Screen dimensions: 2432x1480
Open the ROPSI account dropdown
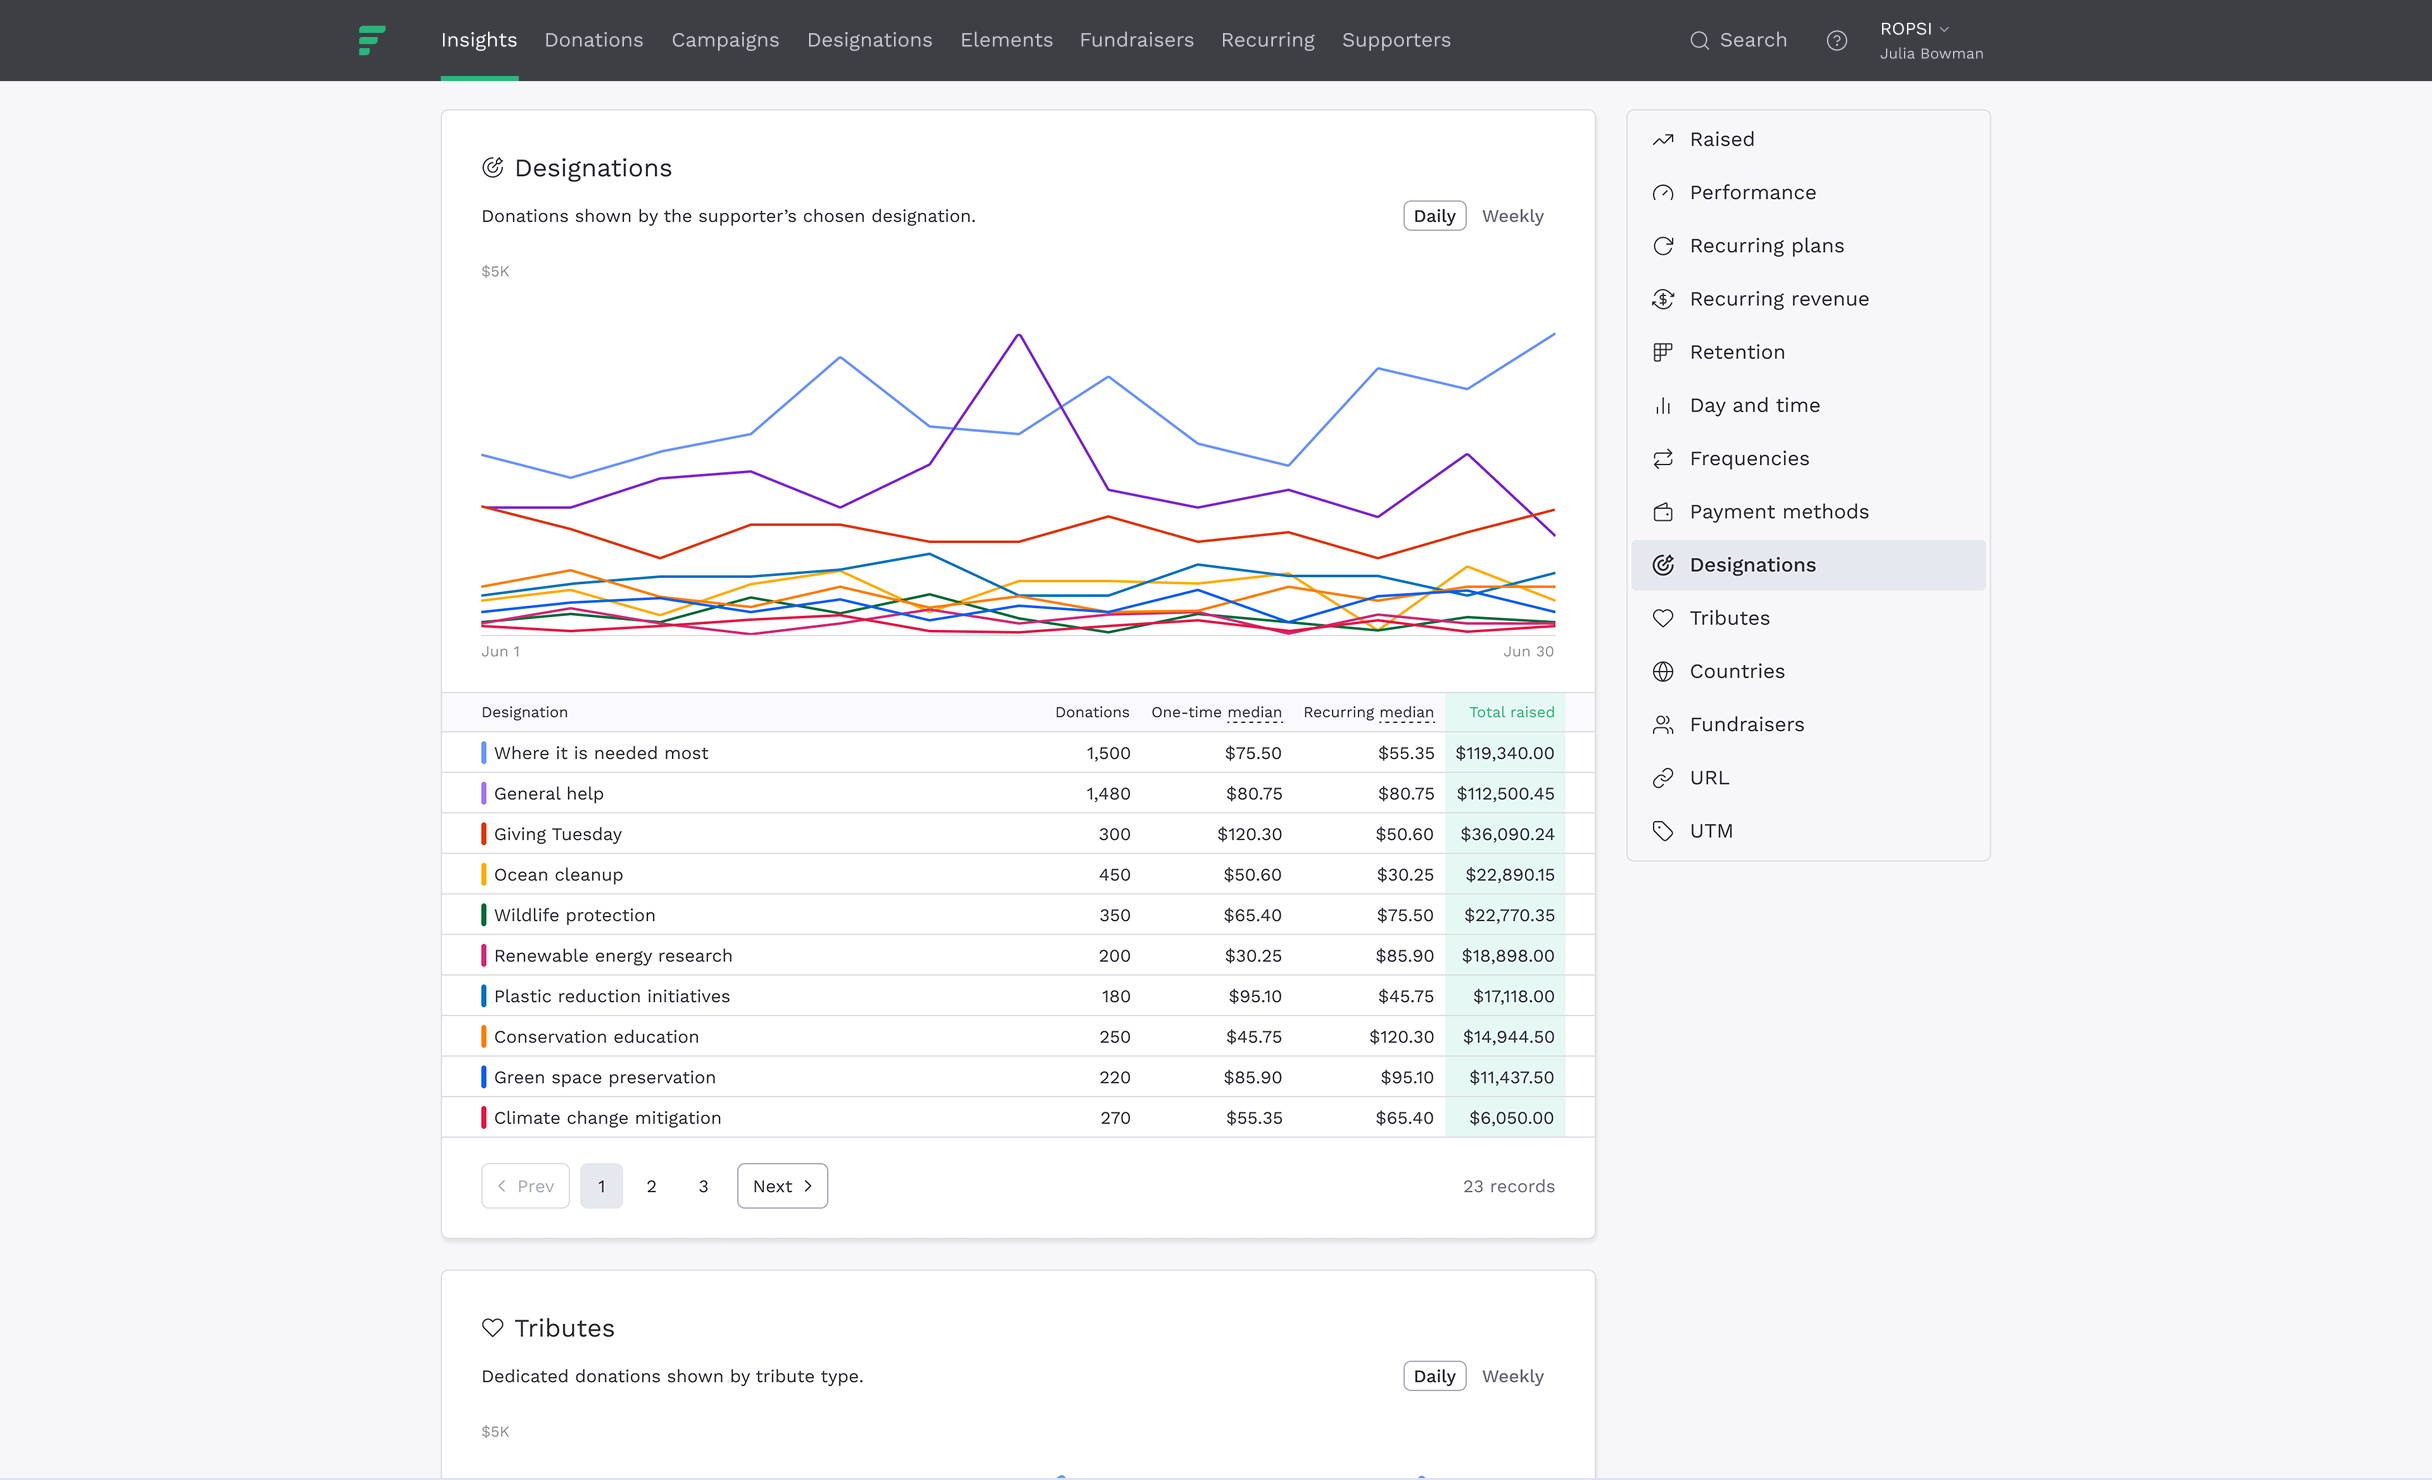pyautogui.click(x=1914, y=29)
